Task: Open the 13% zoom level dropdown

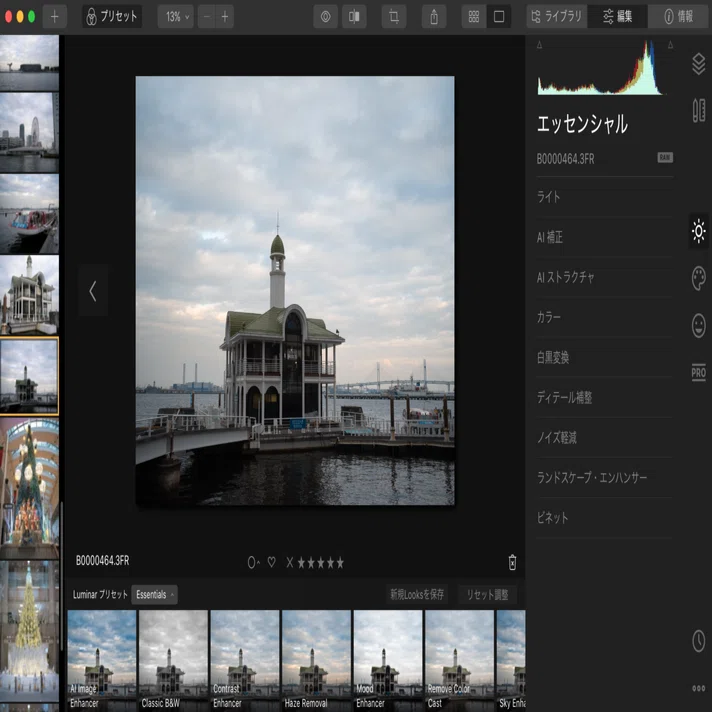Action: pos(176,17)
